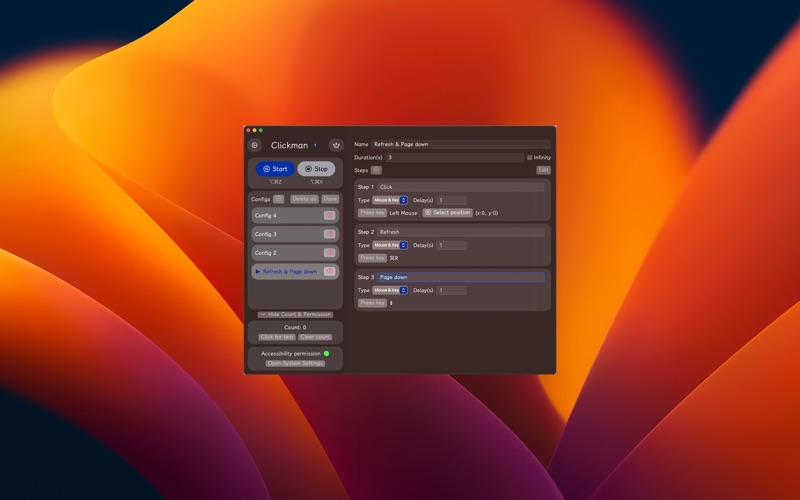800x500 pixels.
Task: Start the clicker with Start button
Action: pos(275,169)
